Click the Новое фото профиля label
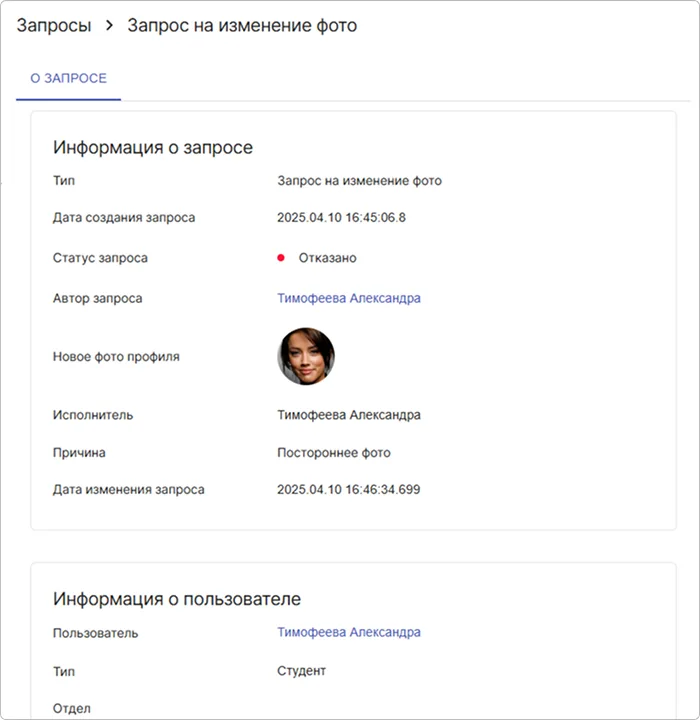The width and height of the screenshot is (700, 720). (x=116, y=357)
